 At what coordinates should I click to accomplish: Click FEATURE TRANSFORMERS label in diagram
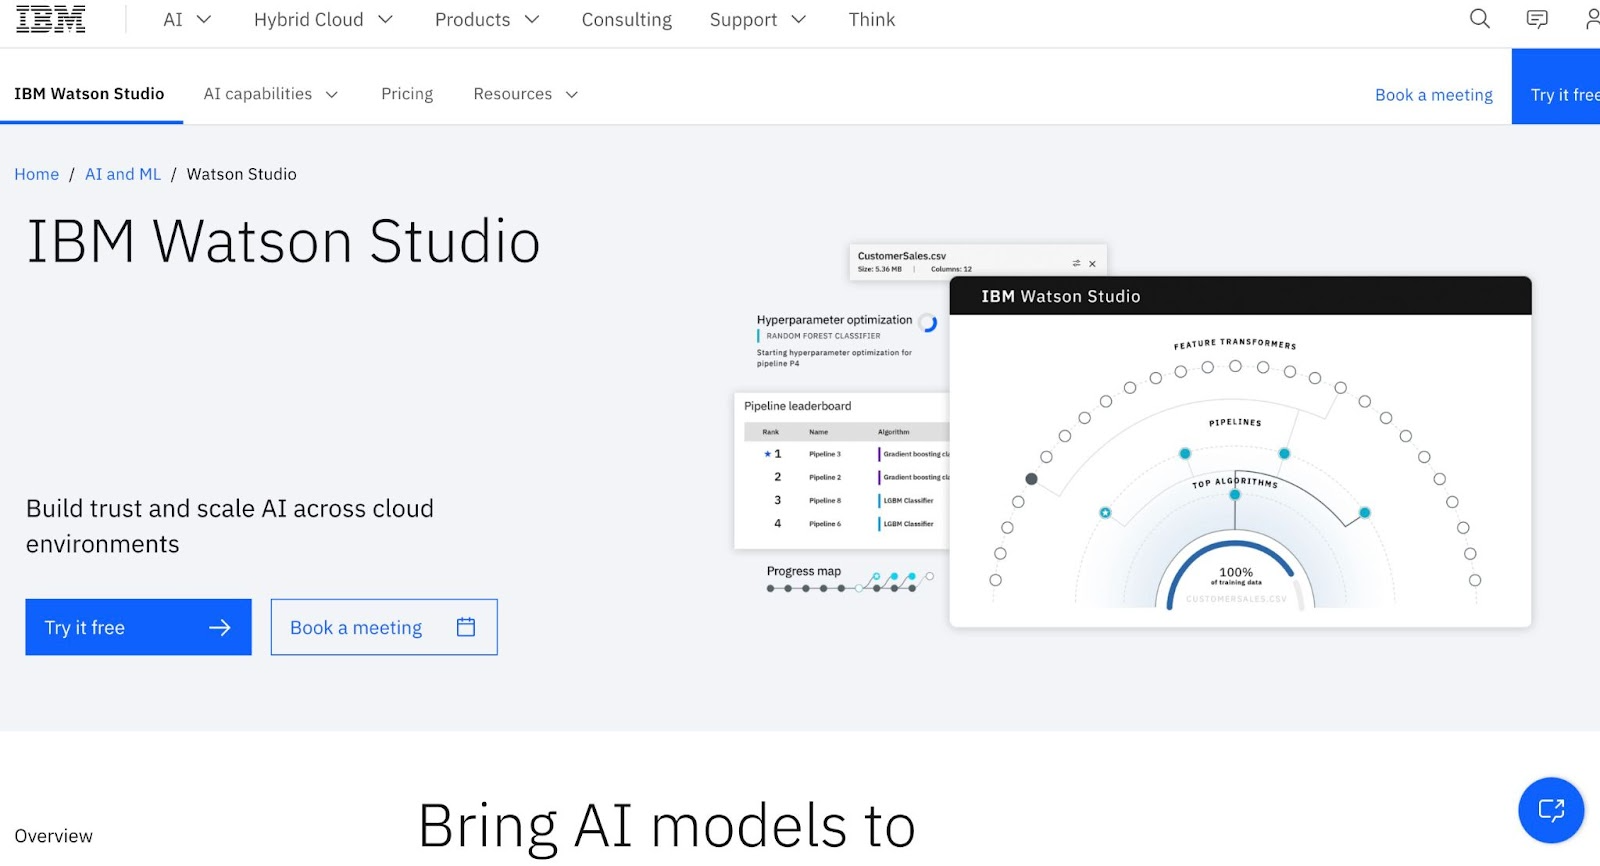1235,344
